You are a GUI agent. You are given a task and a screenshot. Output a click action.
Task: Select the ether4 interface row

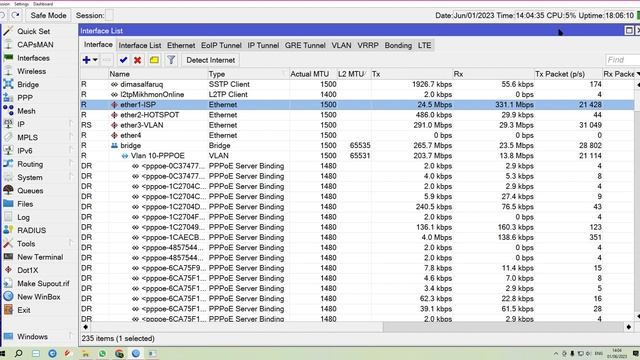click(x=357, y=135)
